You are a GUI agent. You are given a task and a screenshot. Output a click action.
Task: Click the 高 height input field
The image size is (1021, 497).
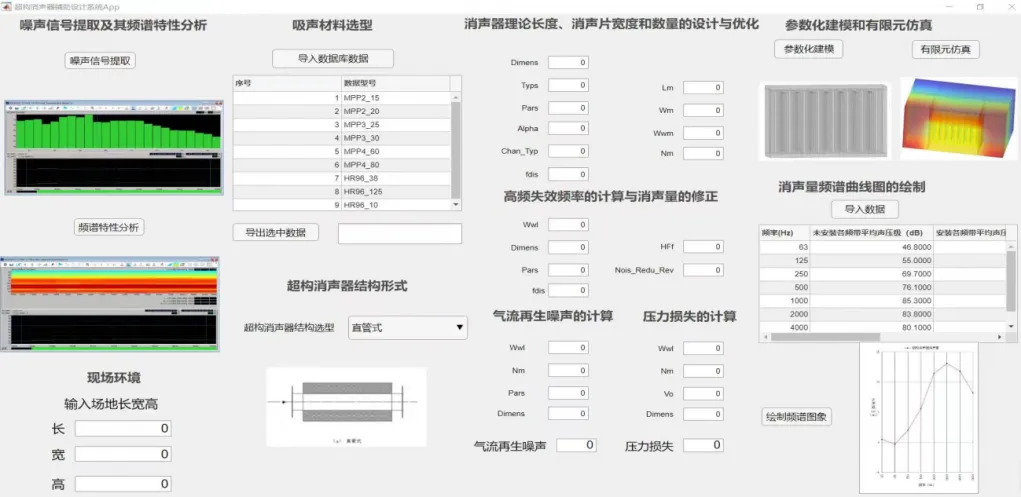(123, 484)
